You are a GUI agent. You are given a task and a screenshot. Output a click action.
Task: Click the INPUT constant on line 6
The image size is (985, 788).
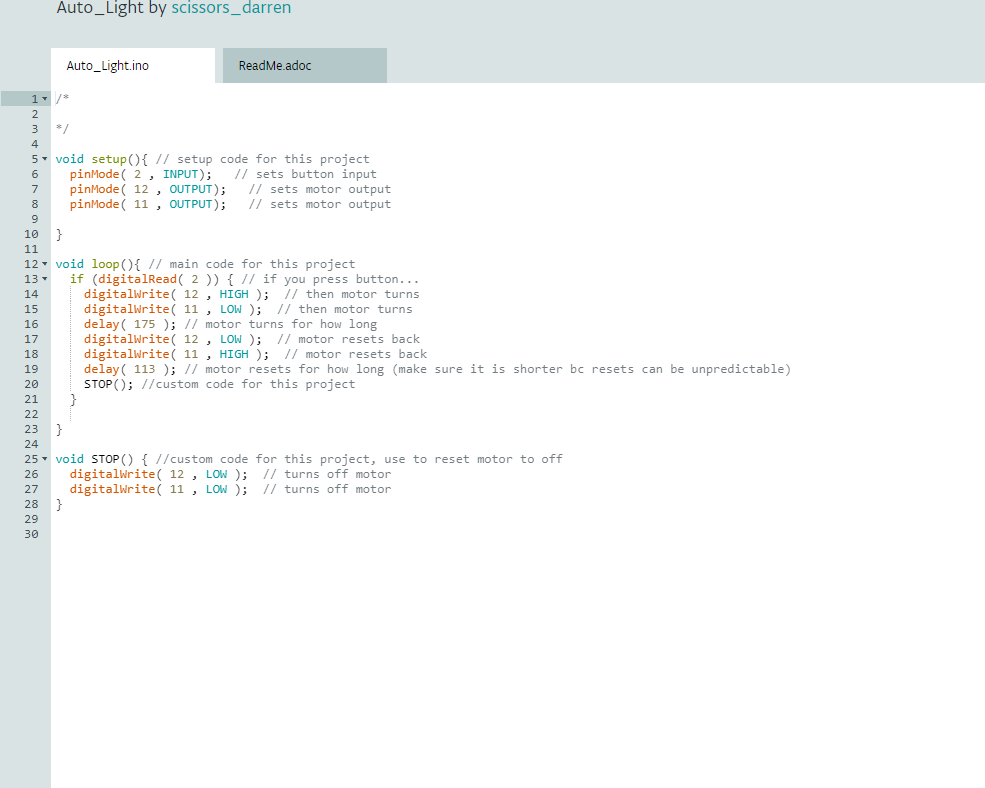point(178,173)
